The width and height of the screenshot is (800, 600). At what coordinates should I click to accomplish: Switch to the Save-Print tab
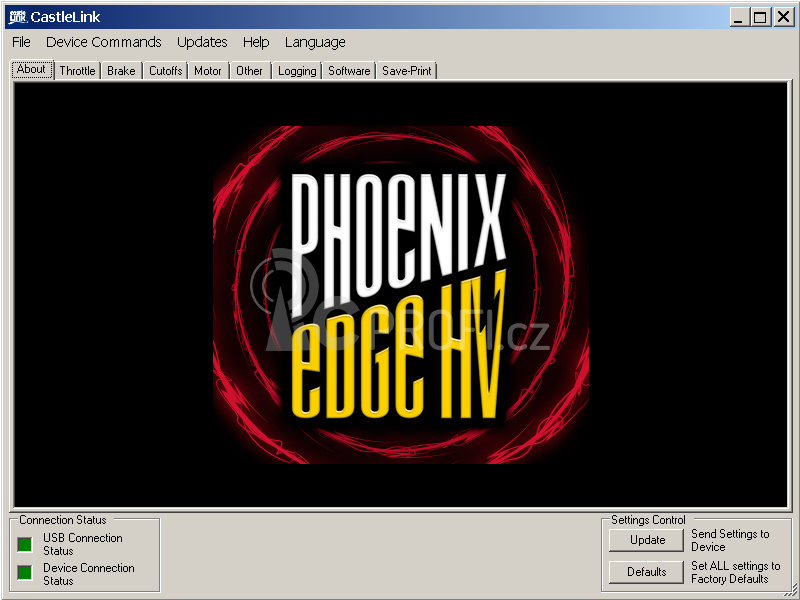pyautogui.click(x=407, y=71)
